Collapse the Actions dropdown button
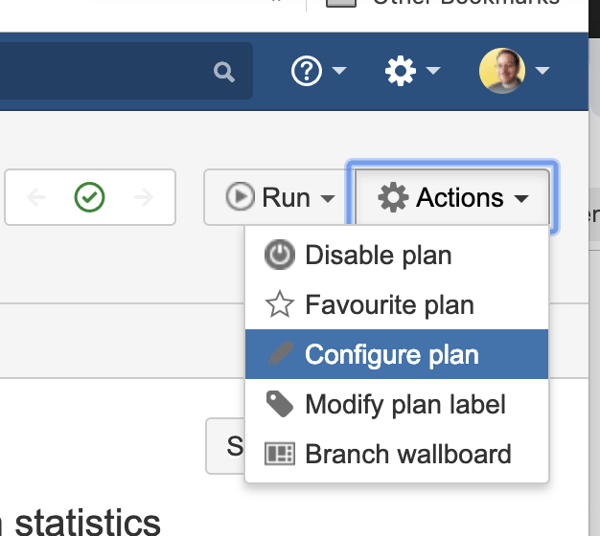 452,197
